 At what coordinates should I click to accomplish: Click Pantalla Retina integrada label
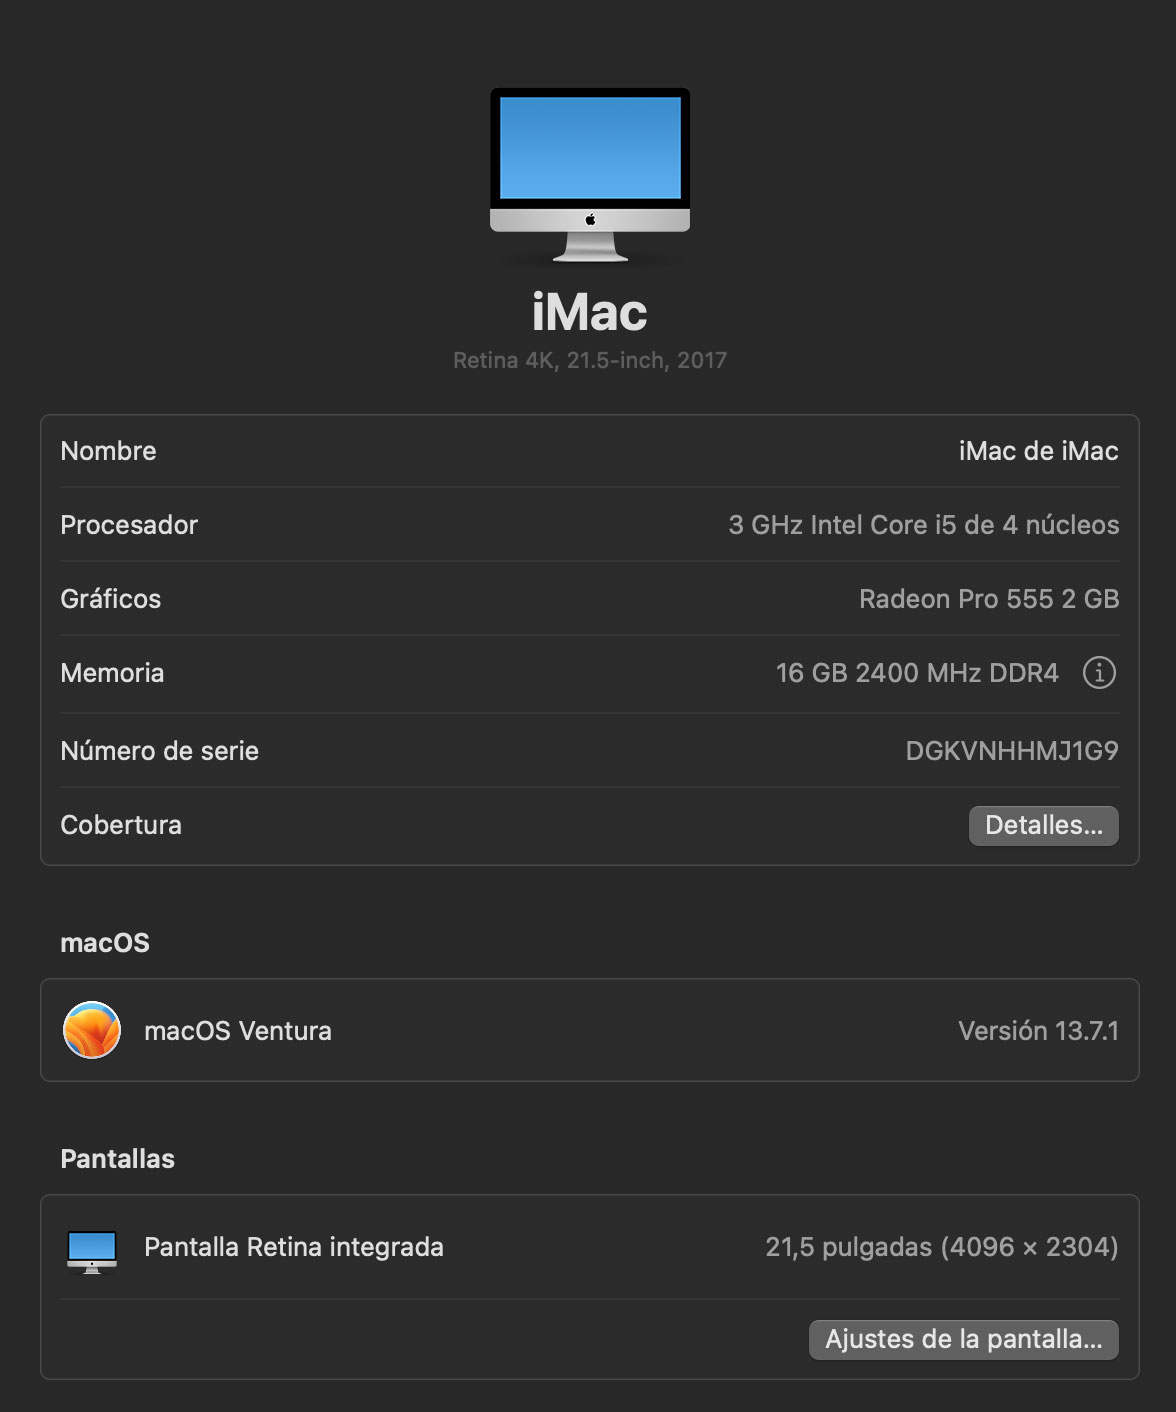pos(294,1247)
